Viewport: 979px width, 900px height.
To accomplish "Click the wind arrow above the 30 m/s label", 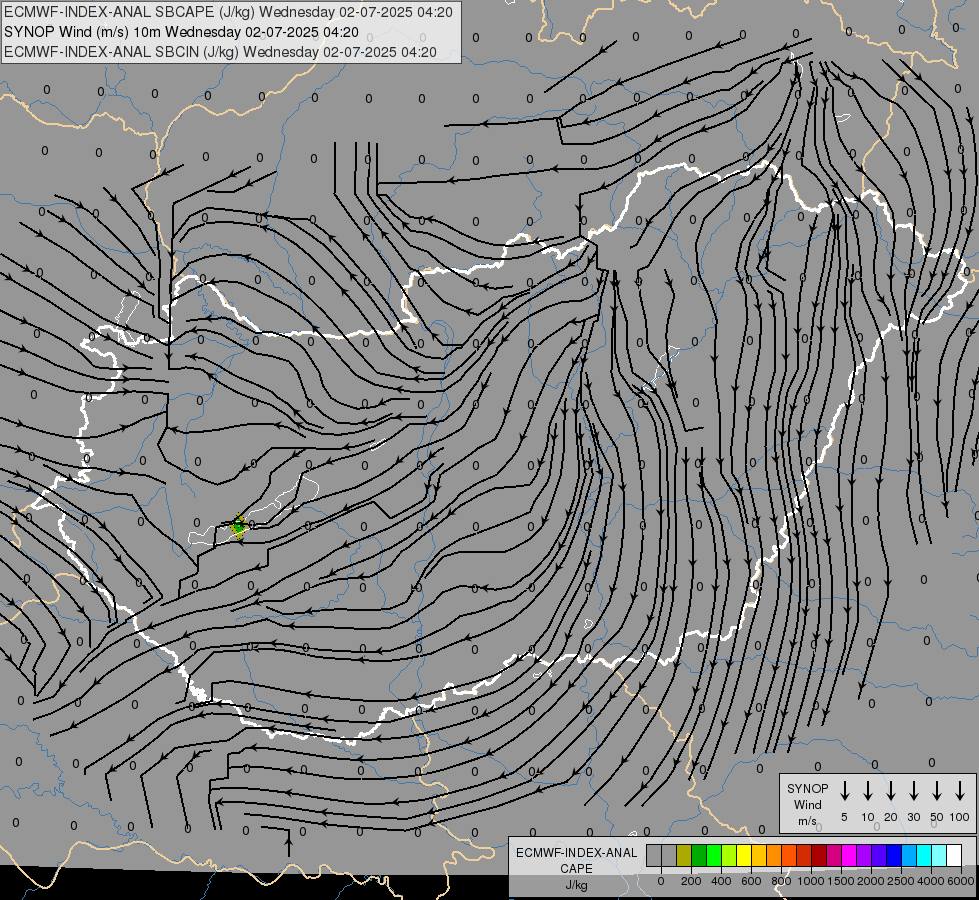I will pos(913,791).
